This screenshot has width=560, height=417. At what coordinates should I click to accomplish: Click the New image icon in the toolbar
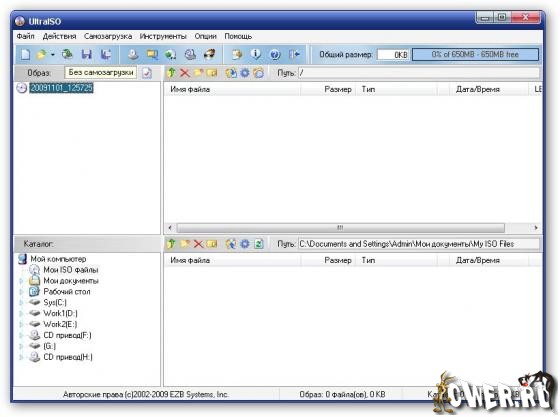[25, 54]
